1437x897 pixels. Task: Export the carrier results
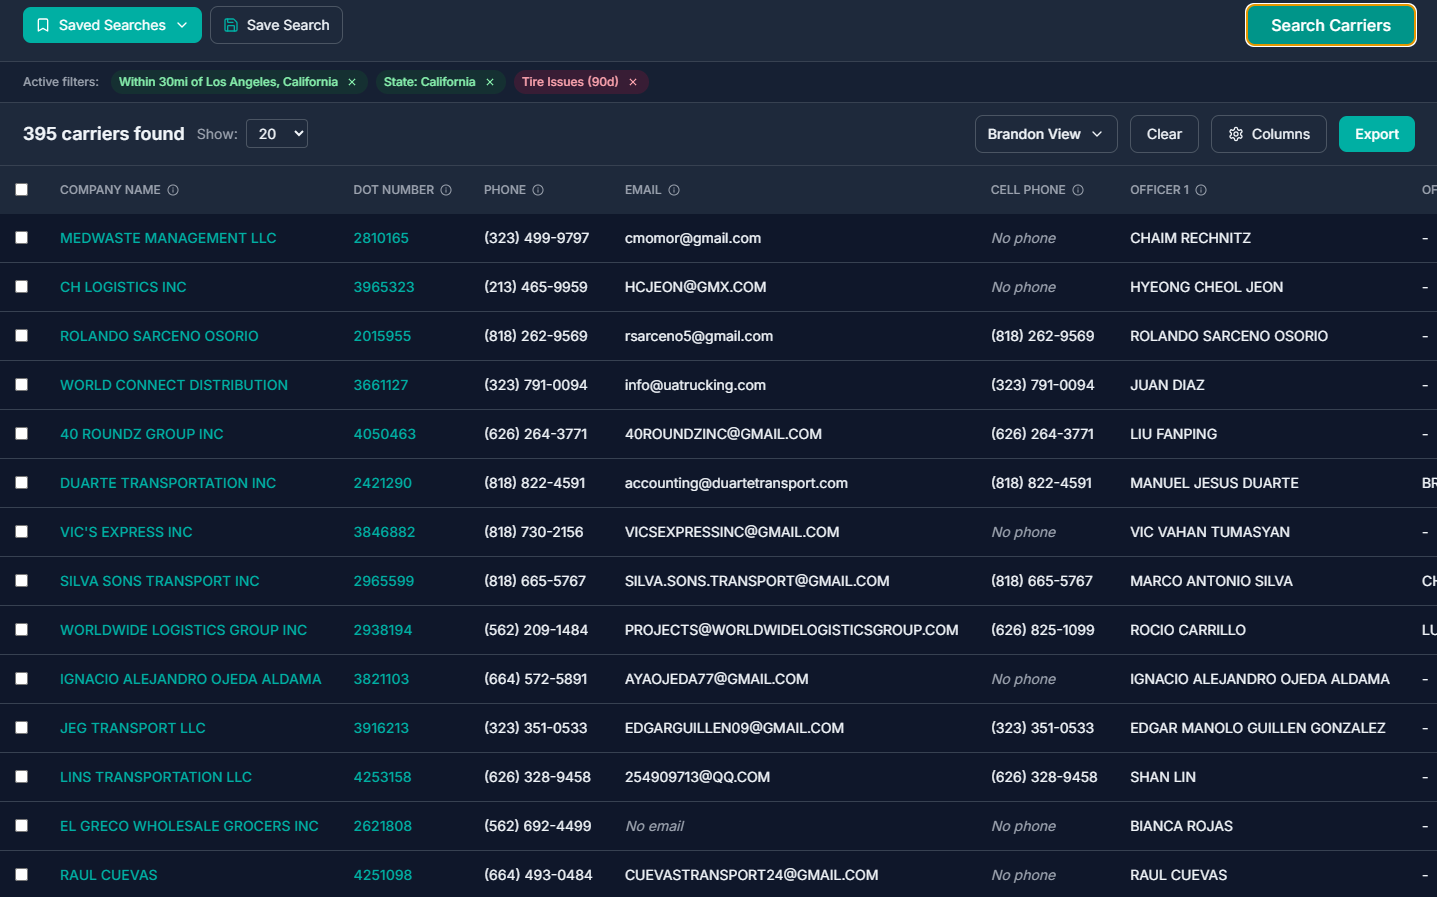click(x=1376, y=134)
